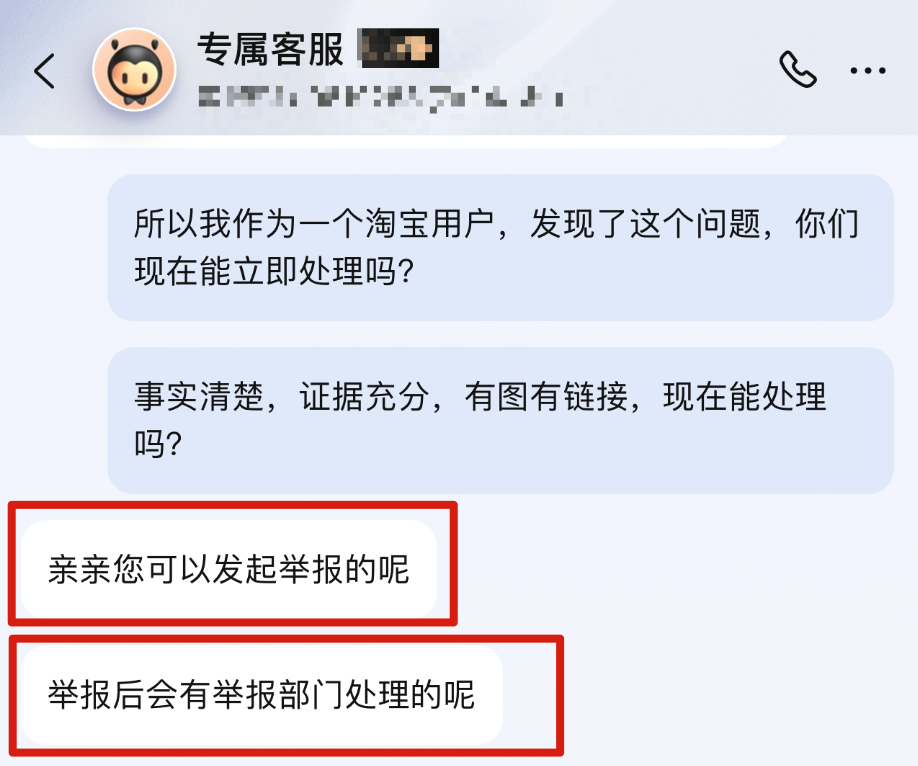The image size is (918, 766).
Task: Tap the blurred badge beside "专属客服"
Action: click(x=399, y=48)
